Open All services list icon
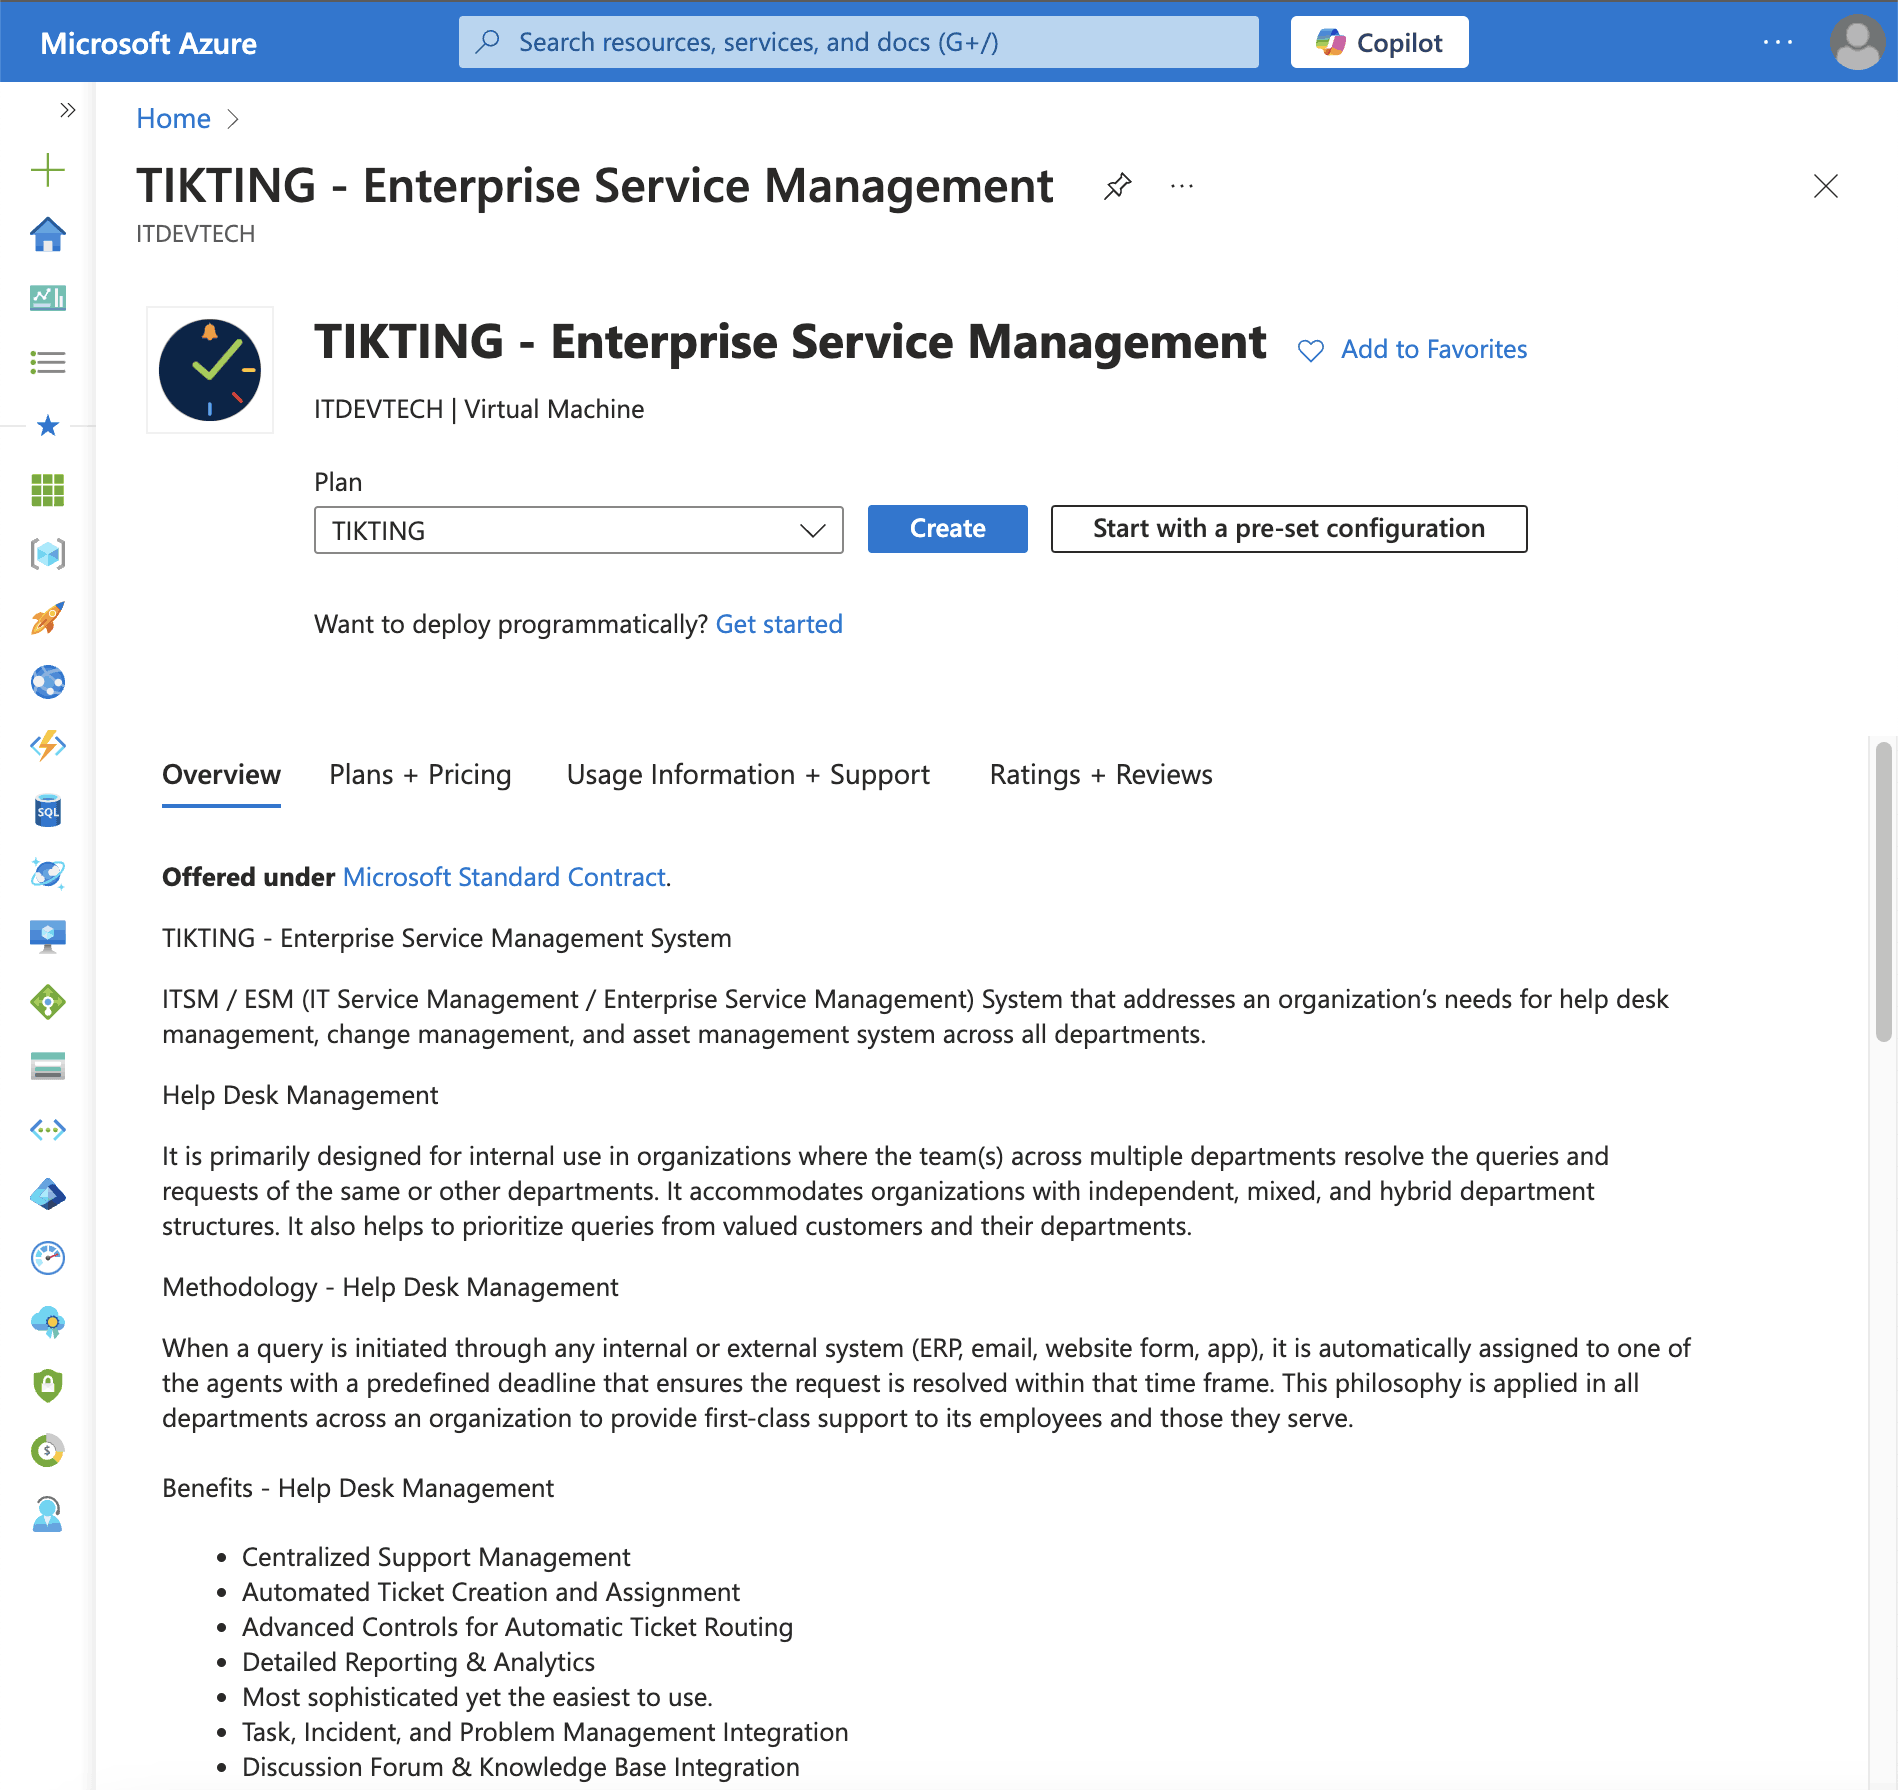 coord(47,362)
